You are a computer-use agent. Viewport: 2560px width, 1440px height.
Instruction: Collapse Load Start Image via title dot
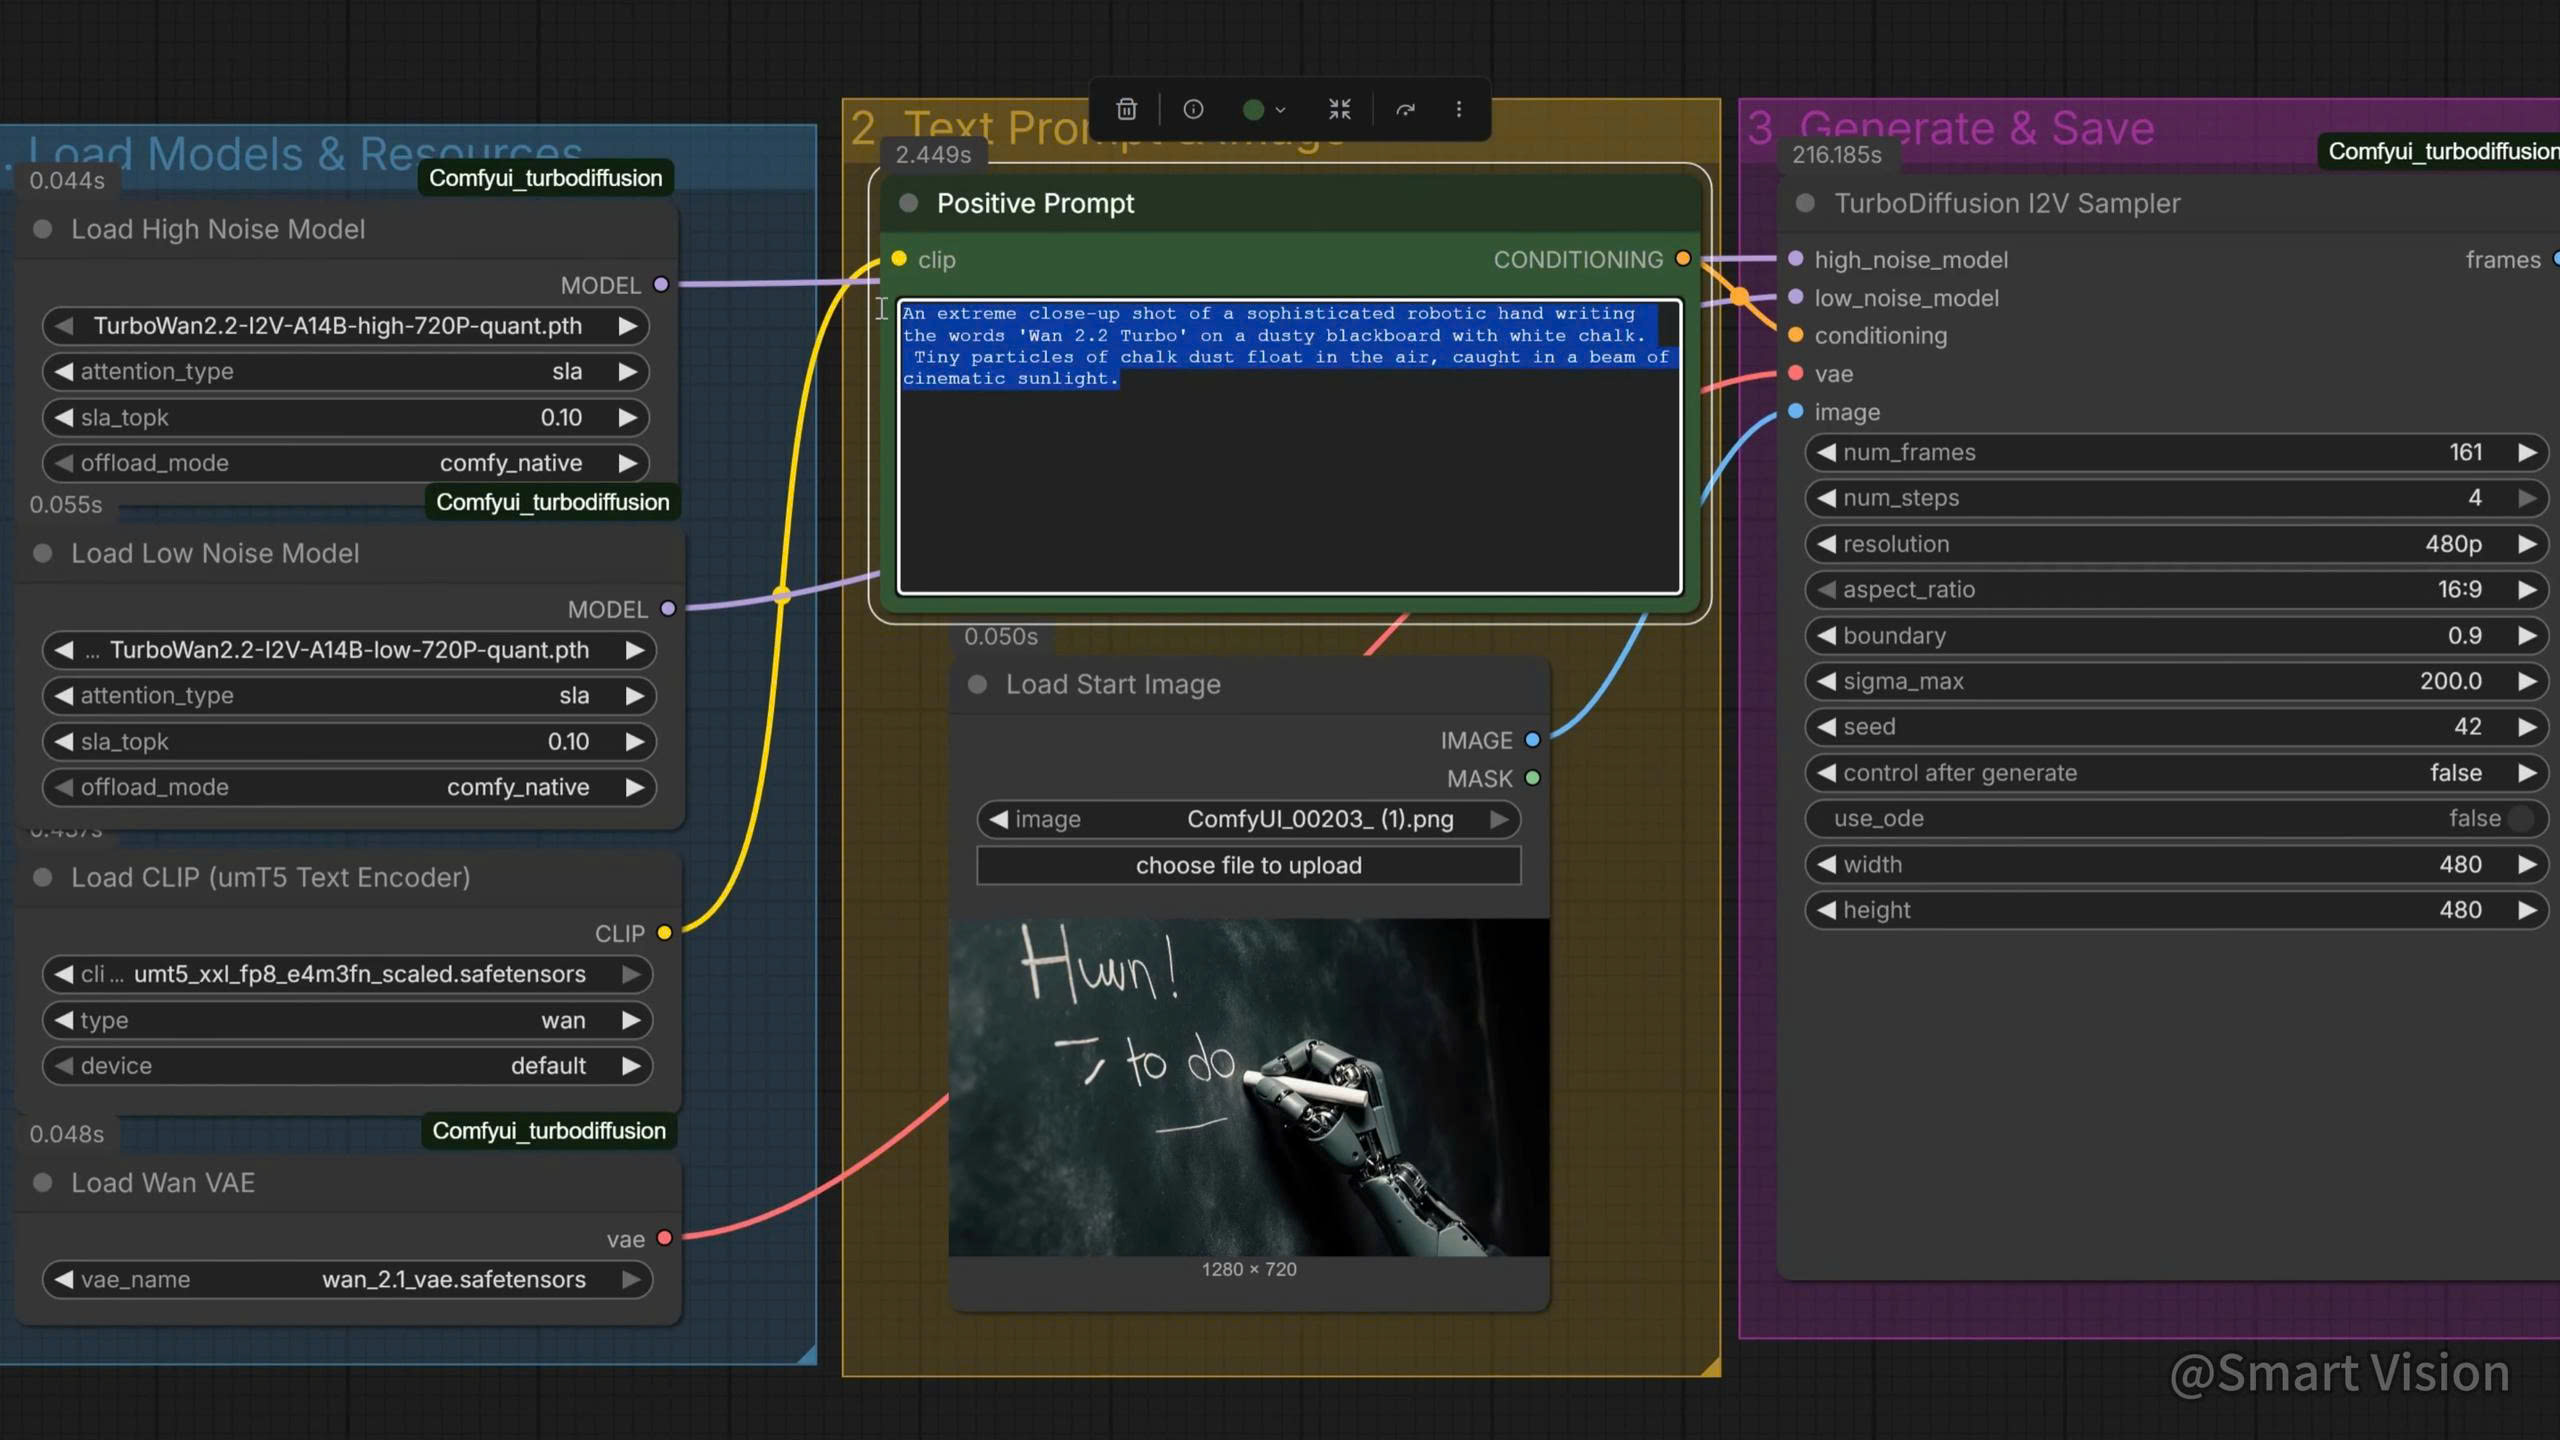(x=978, y=684)
